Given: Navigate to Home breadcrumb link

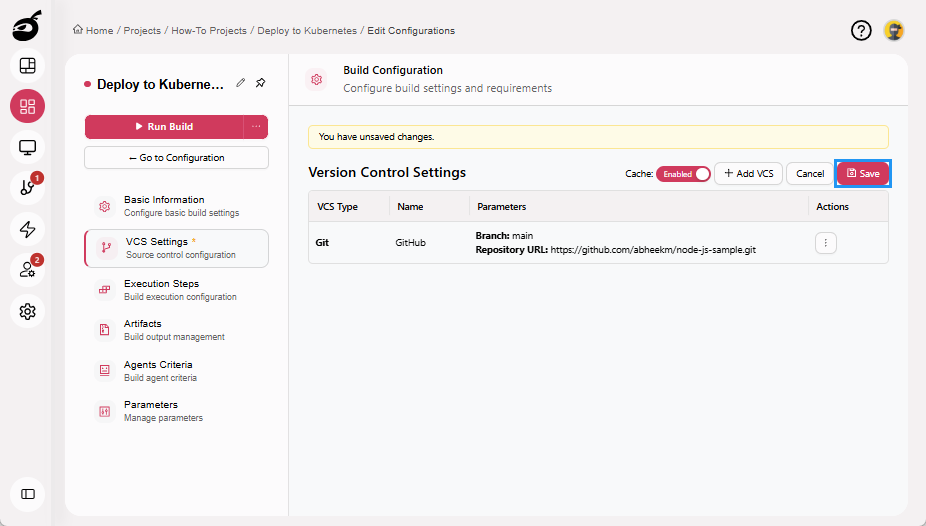Looking at the screenshot, I should 99,31.
